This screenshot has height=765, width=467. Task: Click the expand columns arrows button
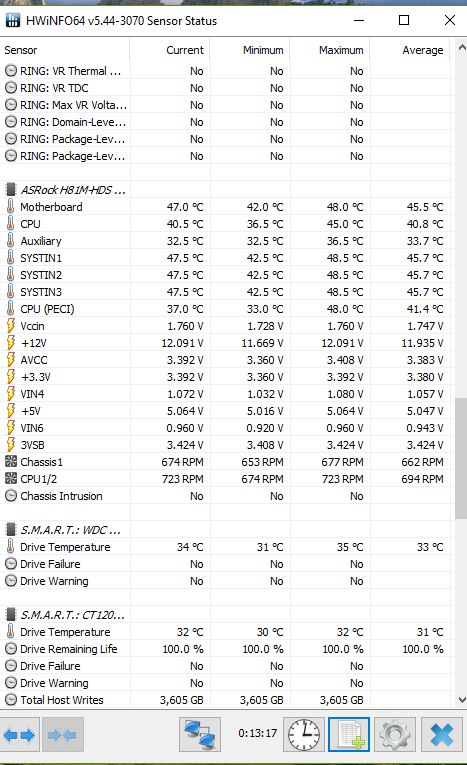coord(20,734)
